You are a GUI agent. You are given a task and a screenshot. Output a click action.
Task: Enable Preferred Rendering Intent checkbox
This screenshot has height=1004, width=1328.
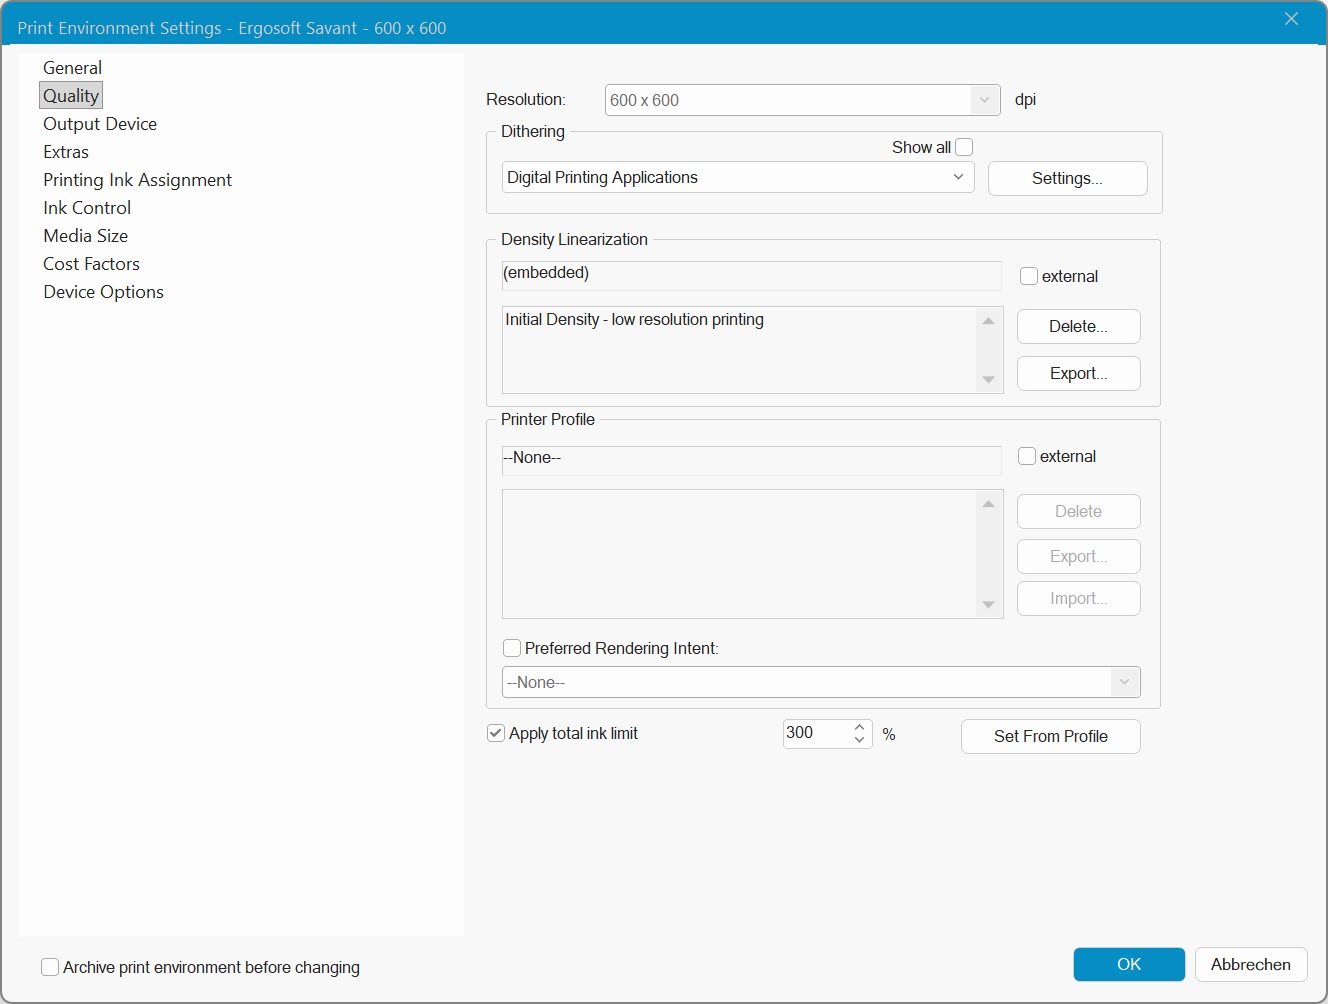pos(512,648)
